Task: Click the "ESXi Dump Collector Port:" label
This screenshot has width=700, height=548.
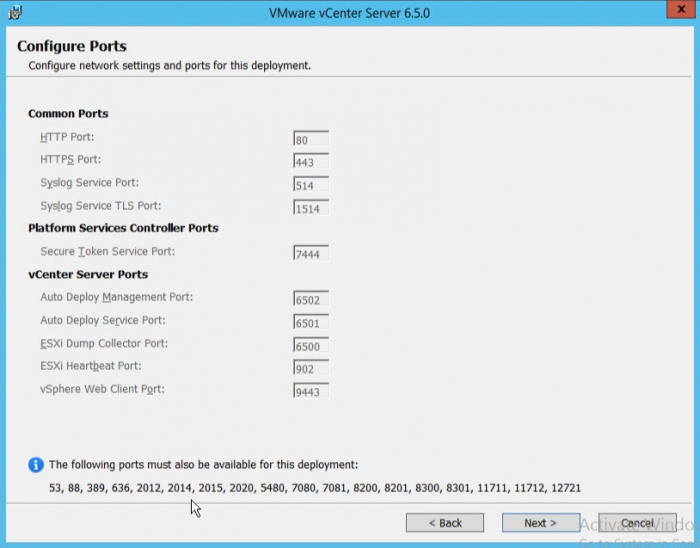Action: (104, 344)
